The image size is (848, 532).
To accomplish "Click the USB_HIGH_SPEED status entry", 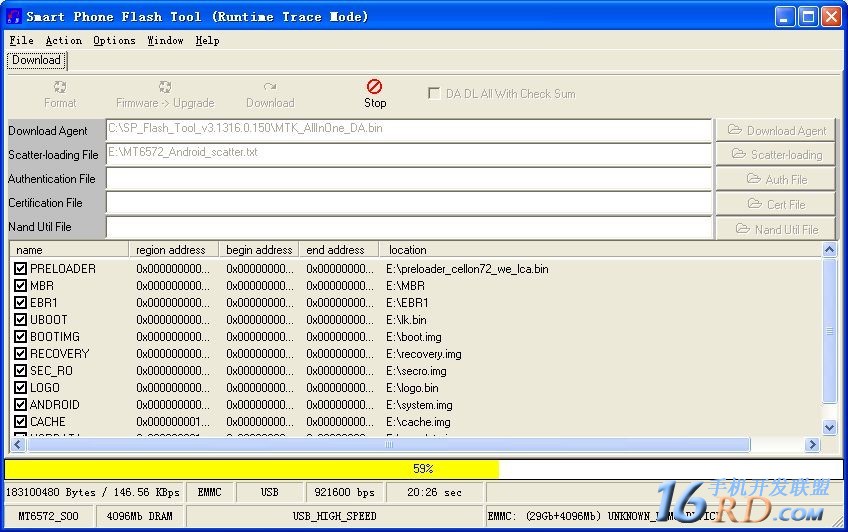I will [x=334, y=516].
